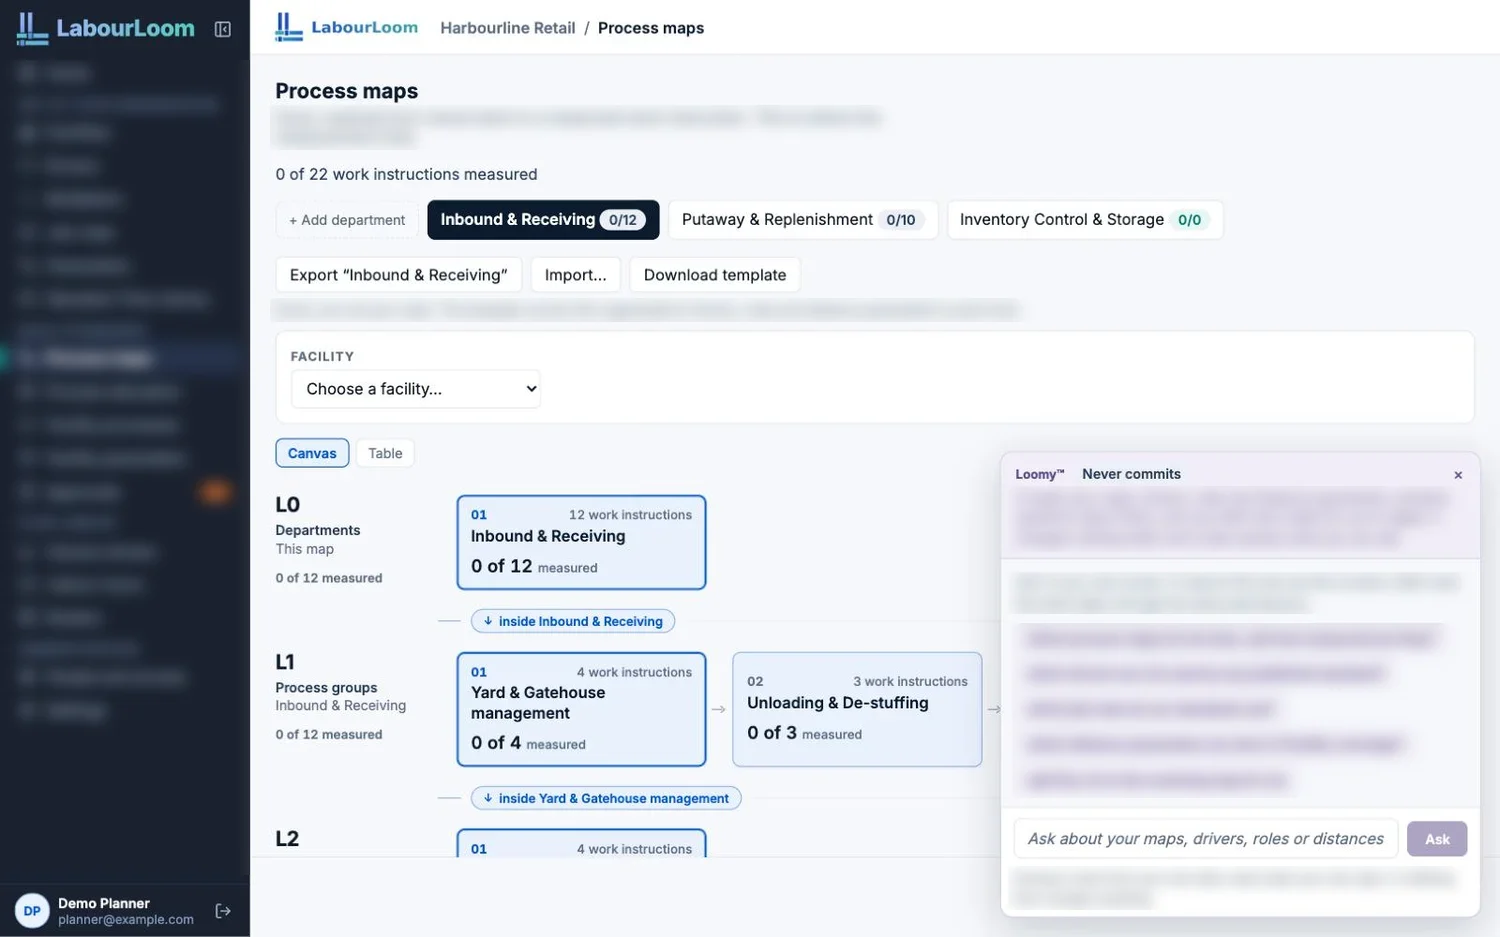Click the LabourLoom logo in the top breadcrumb bar

347,27
